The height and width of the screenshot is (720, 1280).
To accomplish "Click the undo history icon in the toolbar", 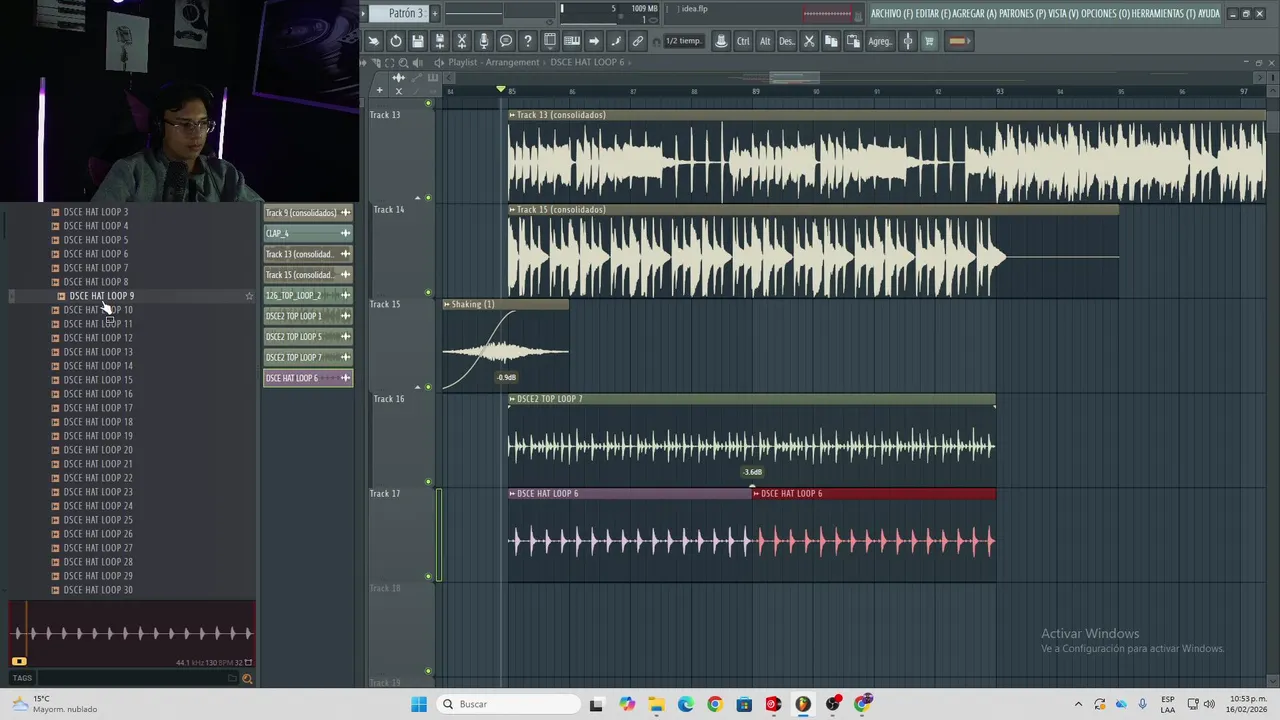I will [x=396, y=41].
